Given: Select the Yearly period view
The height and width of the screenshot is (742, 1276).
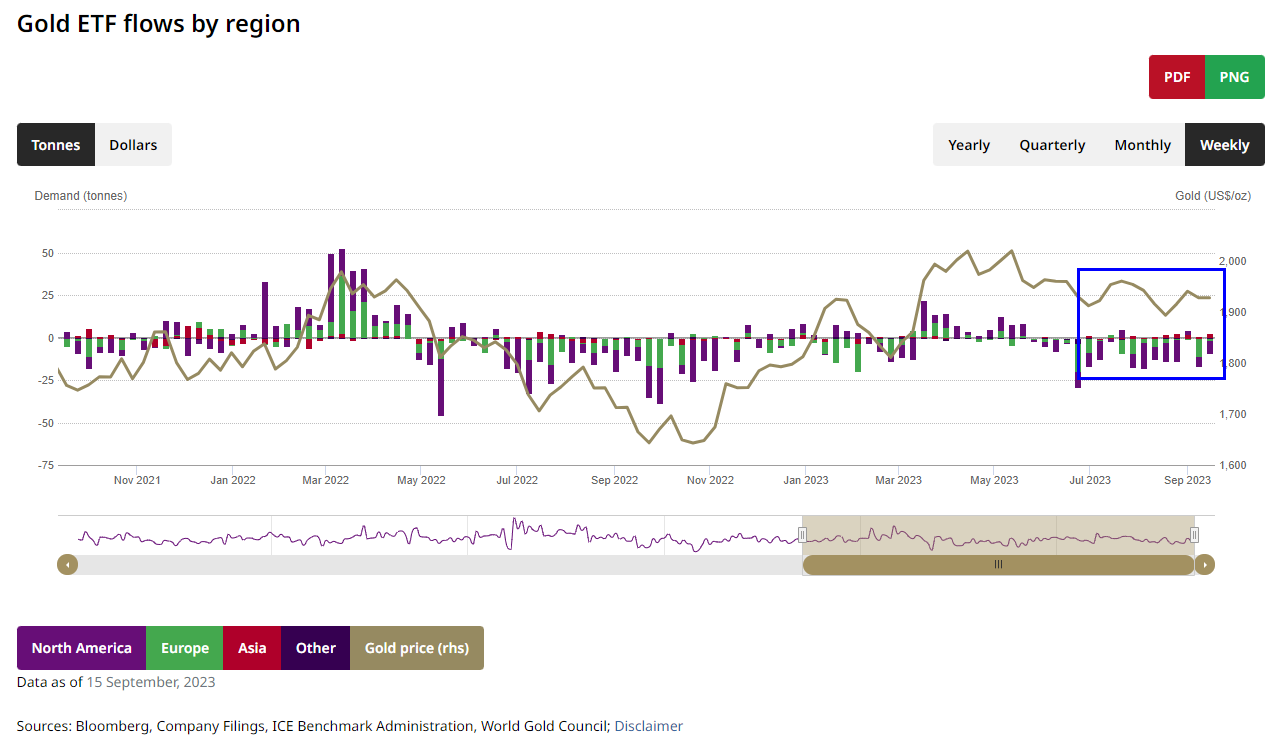Looking at the screenshot, I should (x=968, y=145).
